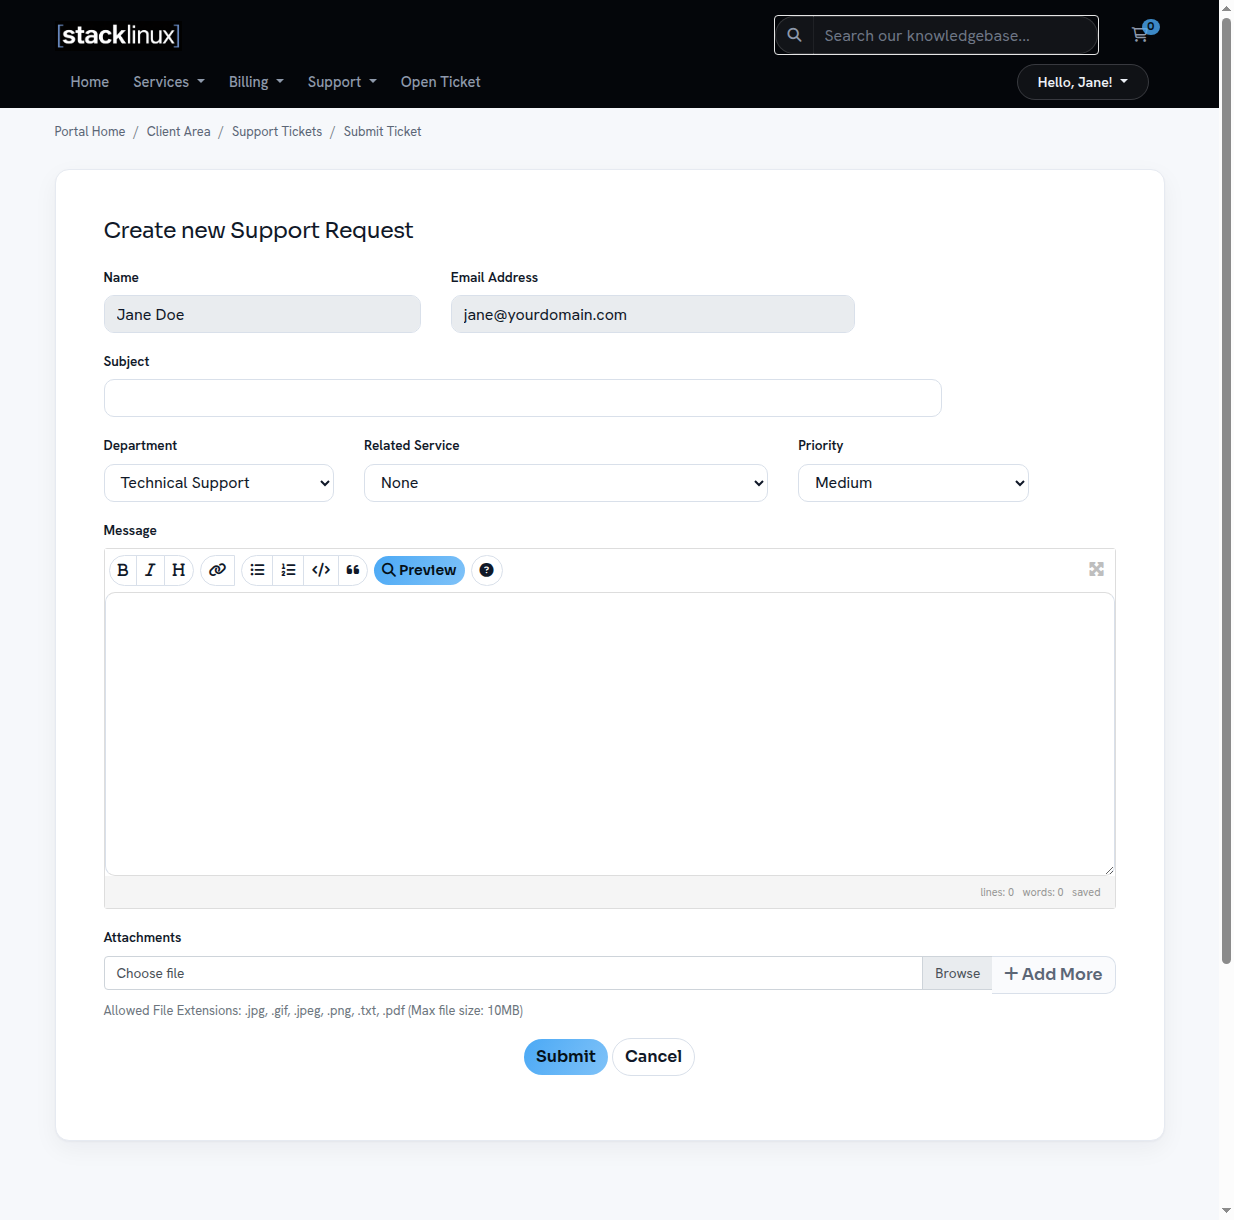The width and height of the screenshot is (1234, 1220).
Task: Click the 'words: 0' status text
Action: 1043,892
